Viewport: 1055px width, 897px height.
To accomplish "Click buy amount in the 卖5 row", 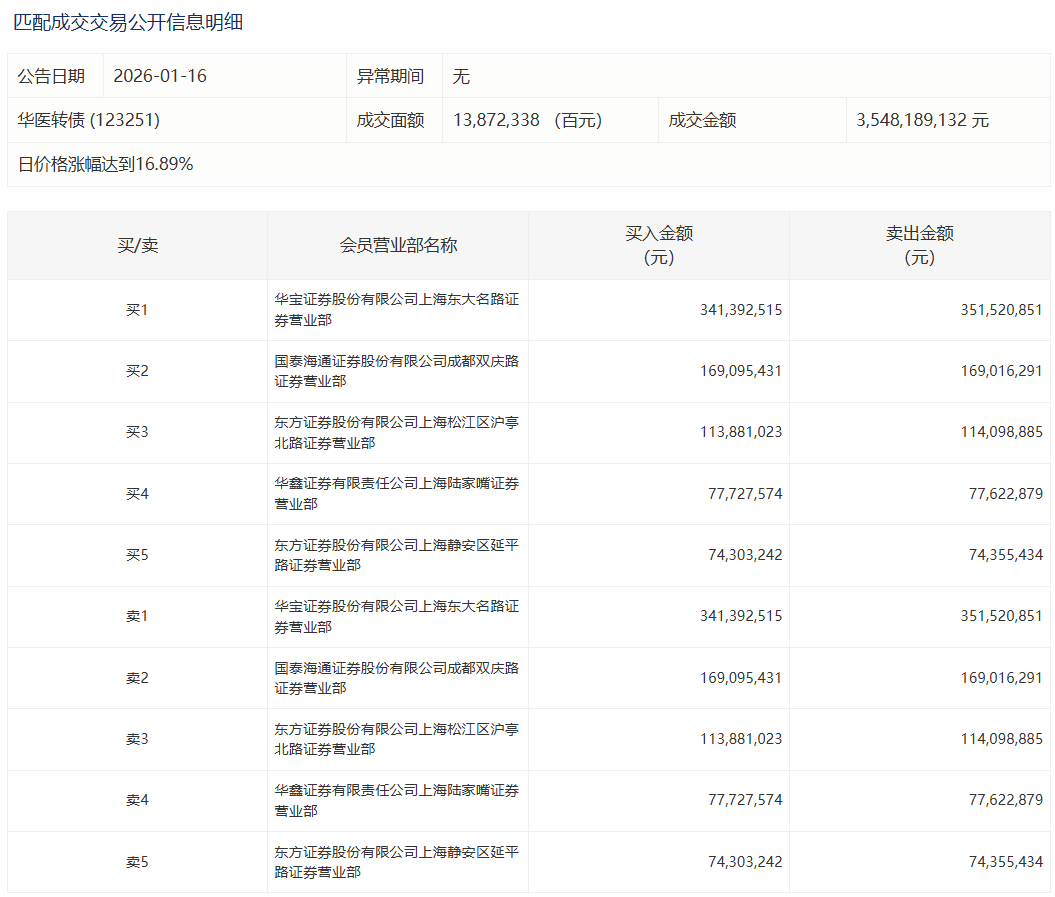I will [x=741, y=861].
